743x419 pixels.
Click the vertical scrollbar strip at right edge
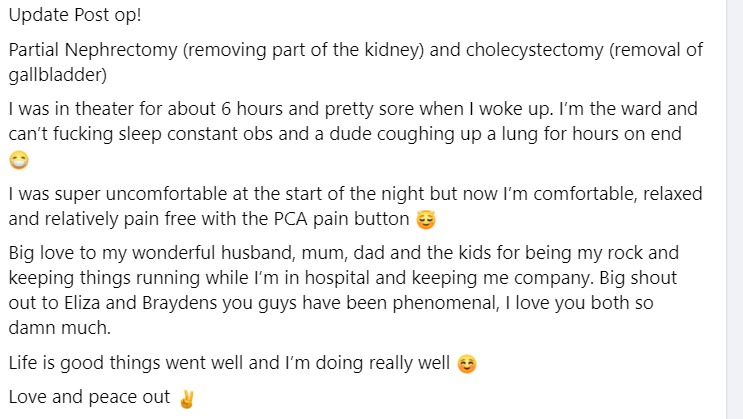click(734, 210)
